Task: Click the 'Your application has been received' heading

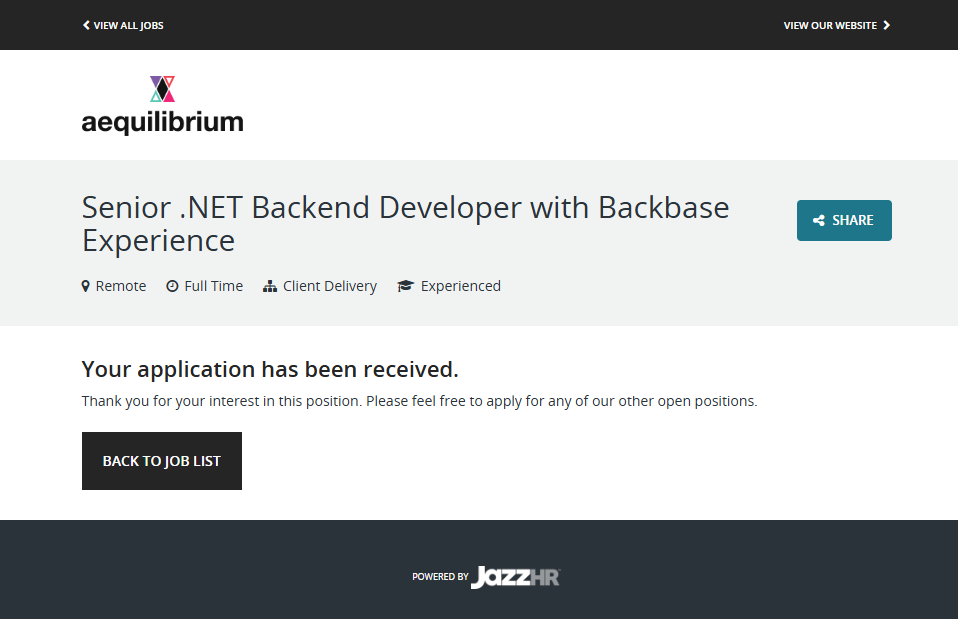Action: click(270, 369)
